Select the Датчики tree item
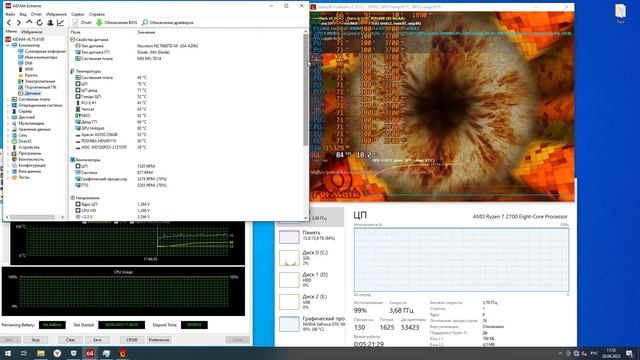Screen dimensions: 640x360 pyautogui.click(x=32, y=93)
